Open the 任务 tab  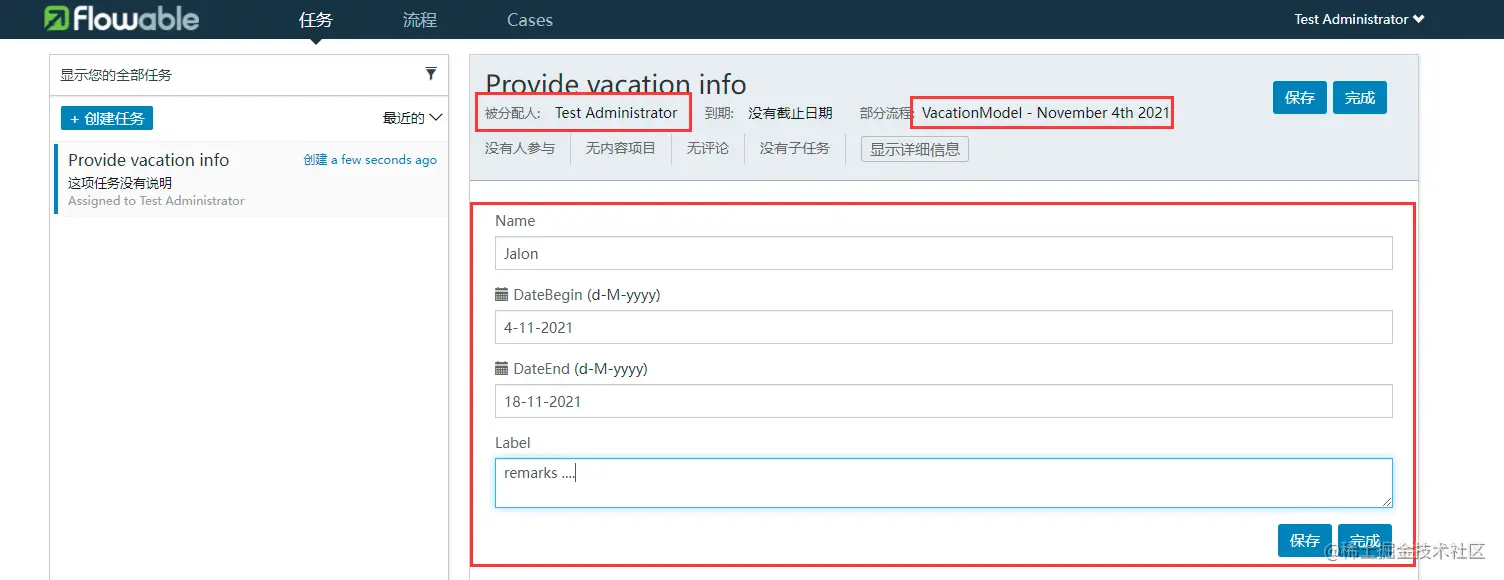316,20
